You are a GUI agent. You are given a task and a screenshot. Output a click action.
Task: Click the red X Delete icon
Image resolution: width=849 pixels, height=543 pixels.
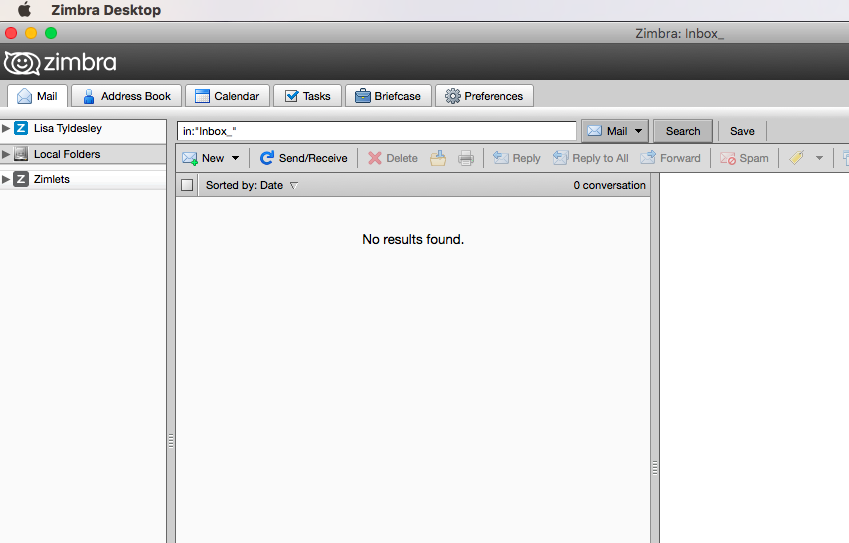375,158
